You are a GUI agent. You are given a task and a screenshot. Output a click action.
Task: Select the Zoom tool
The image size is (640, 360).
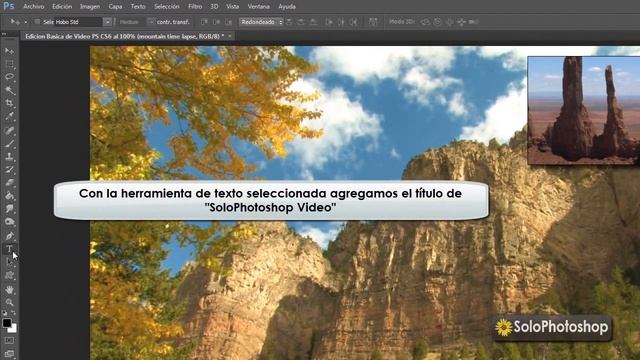click(9, 302)
